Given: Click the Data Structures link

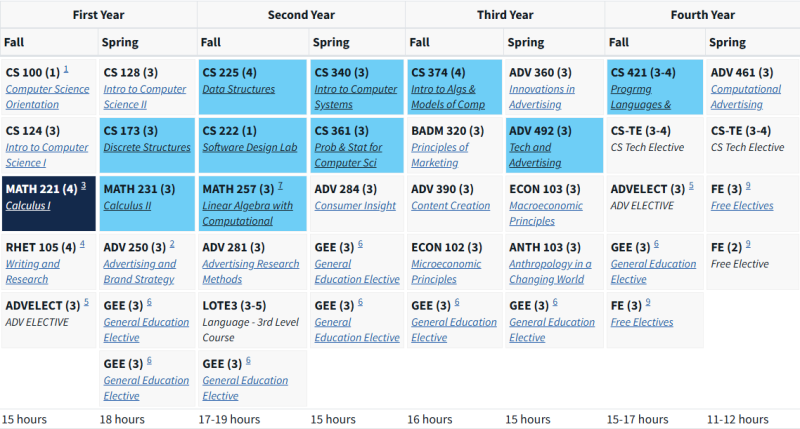Looking at the screenshot, I should pyautogui.click(x=239, y=89).
